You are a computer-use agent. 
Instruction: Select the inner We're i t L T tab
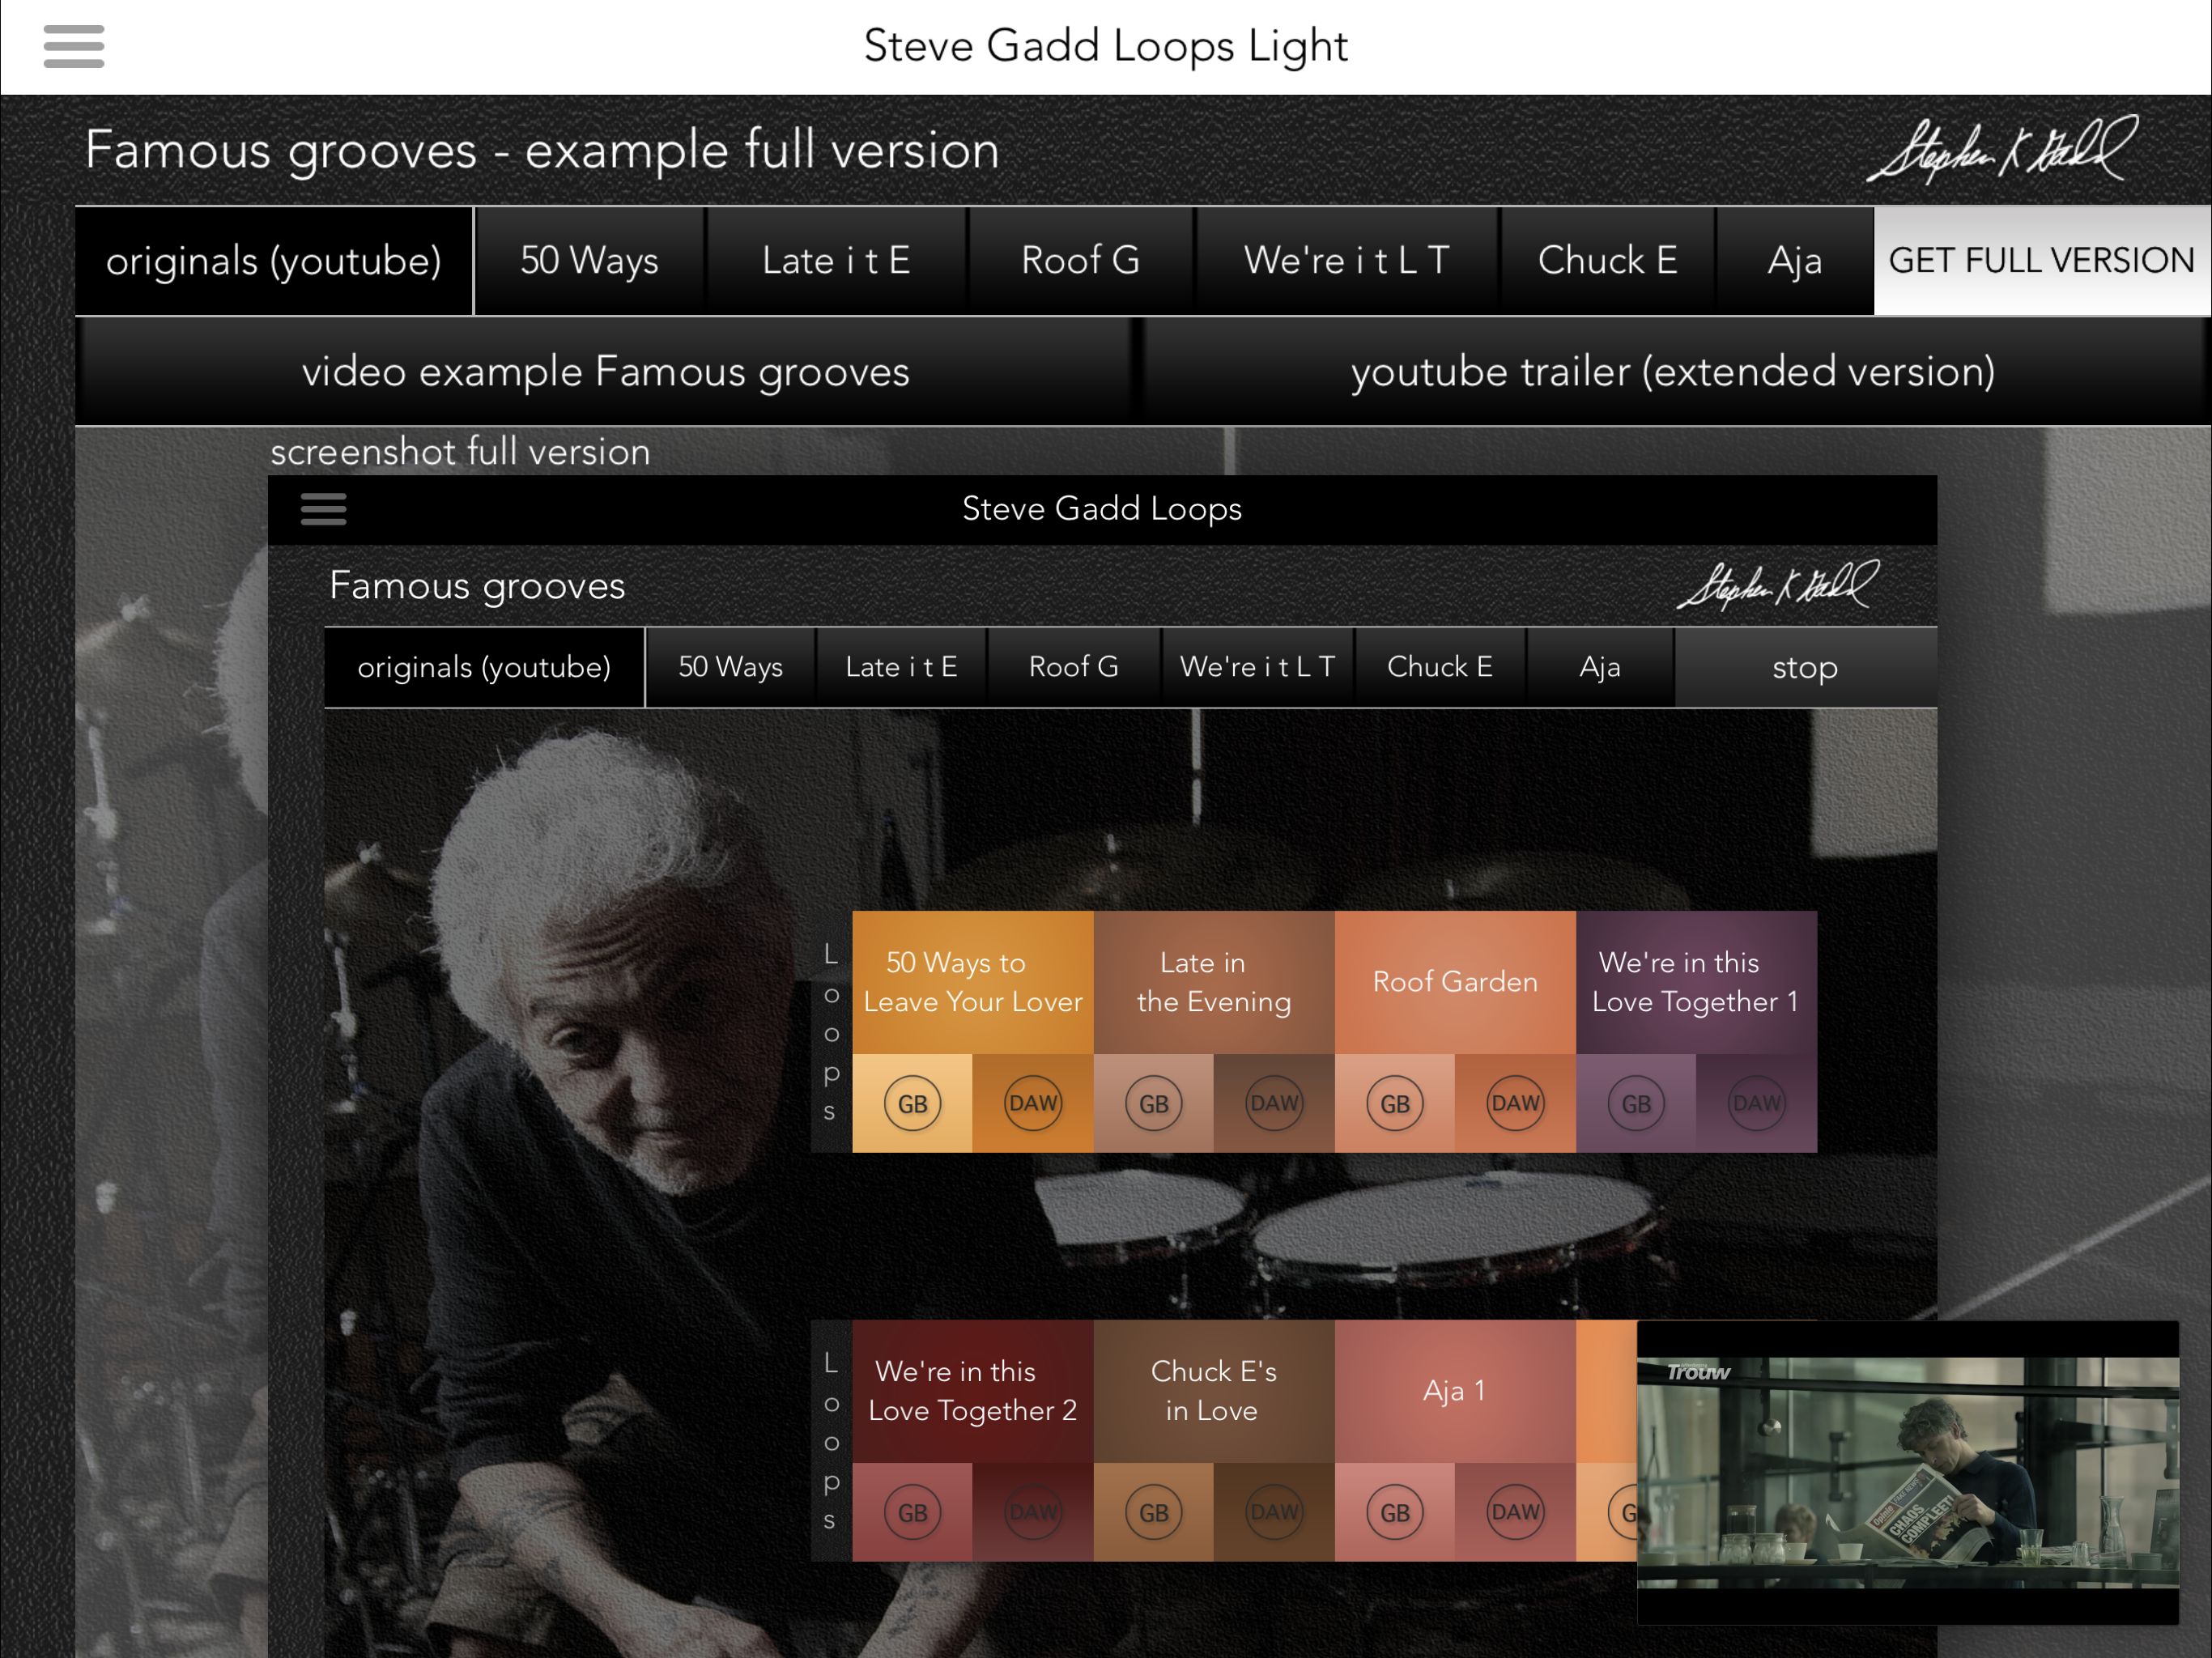pyautogui.click(x=1258, y=667)
